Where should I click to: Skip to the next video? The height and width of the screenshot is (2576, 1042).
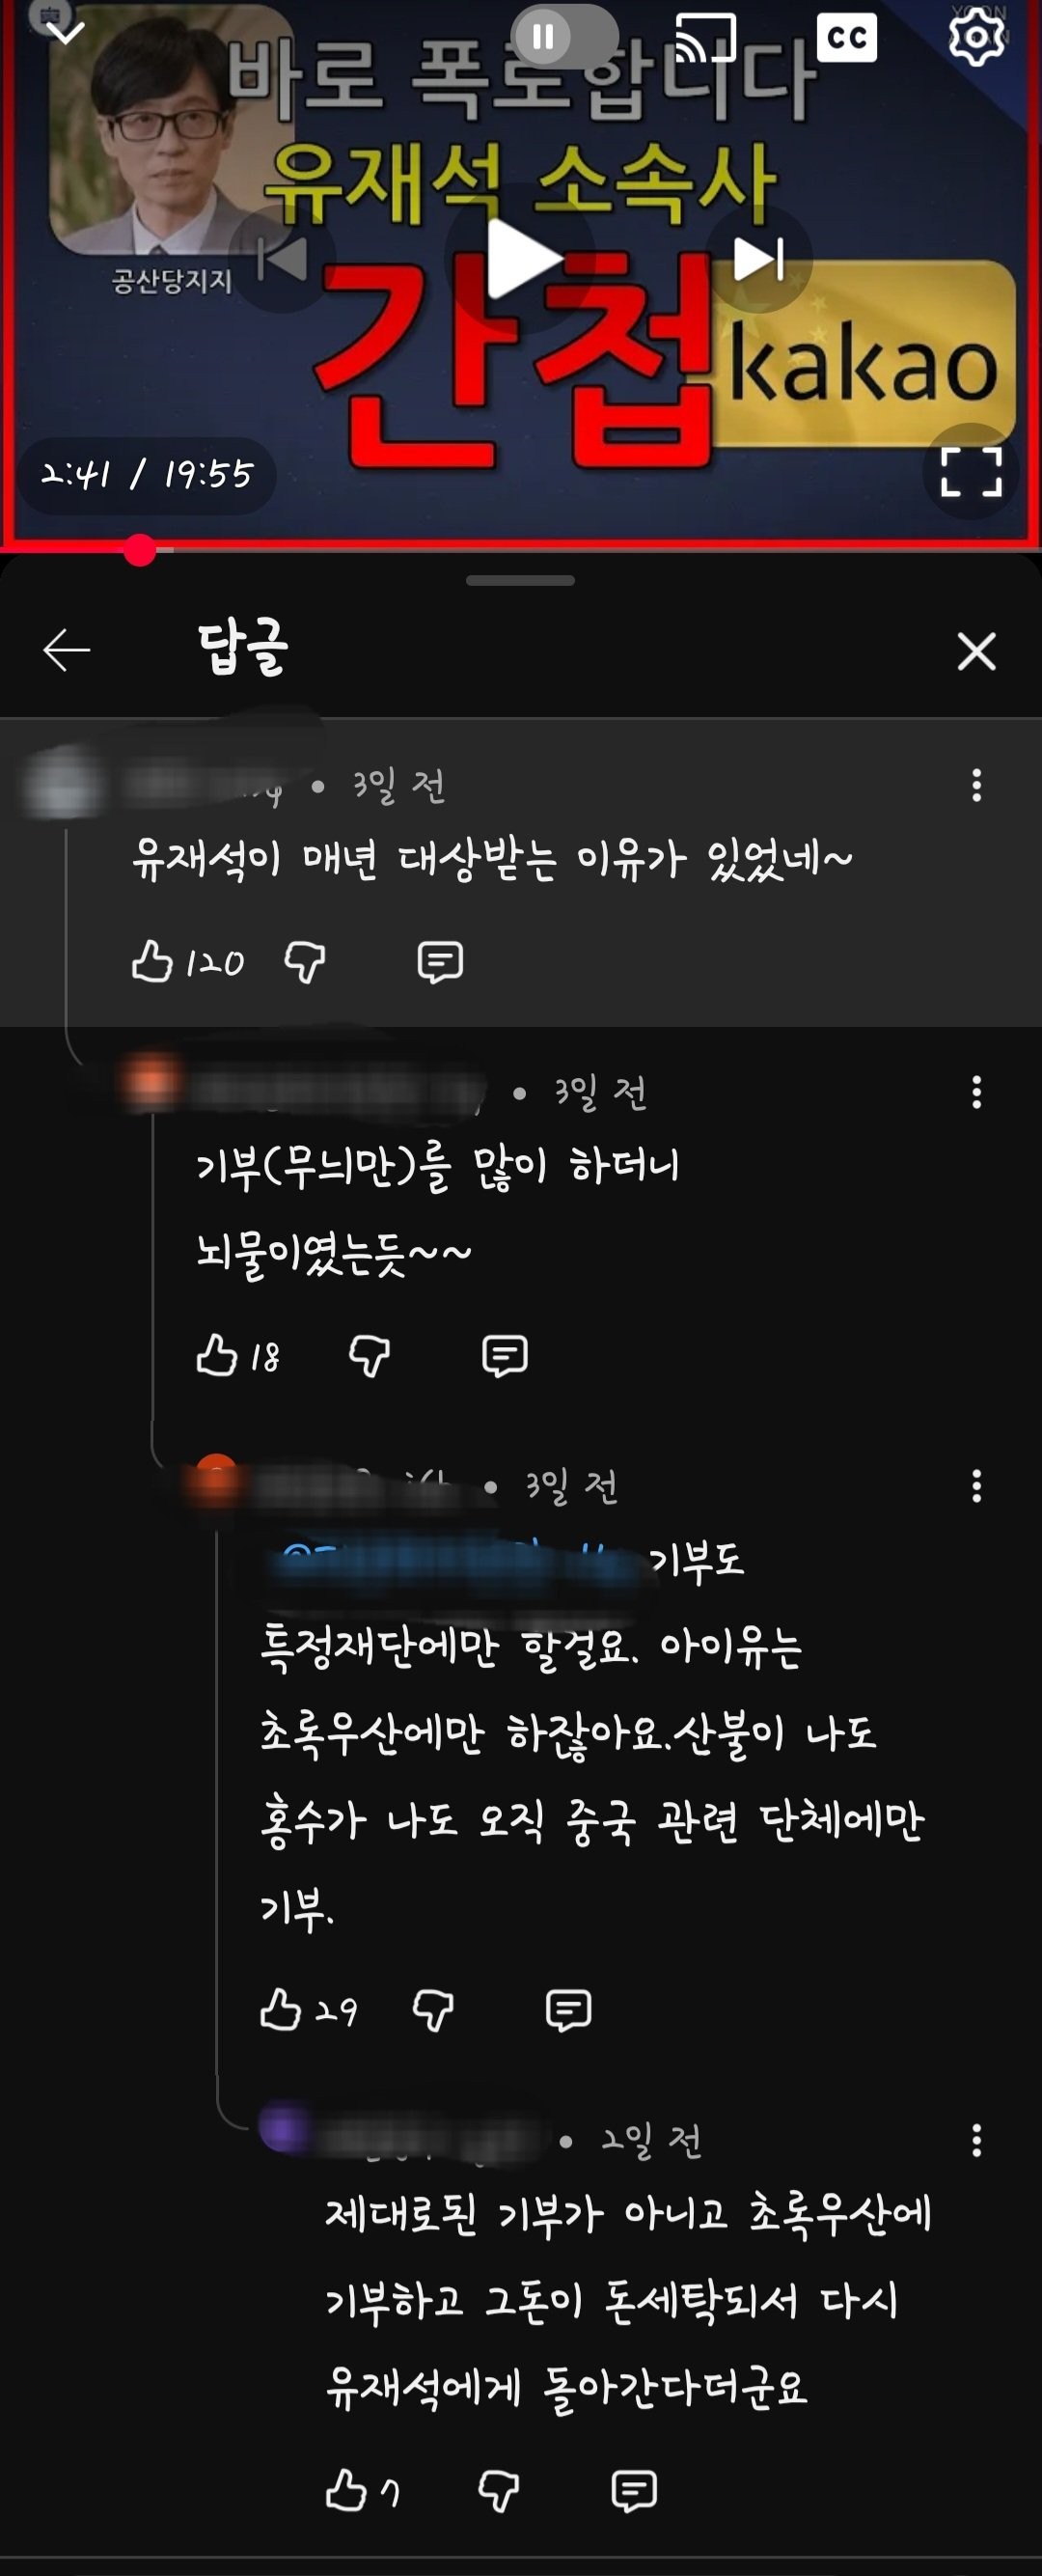758,259
